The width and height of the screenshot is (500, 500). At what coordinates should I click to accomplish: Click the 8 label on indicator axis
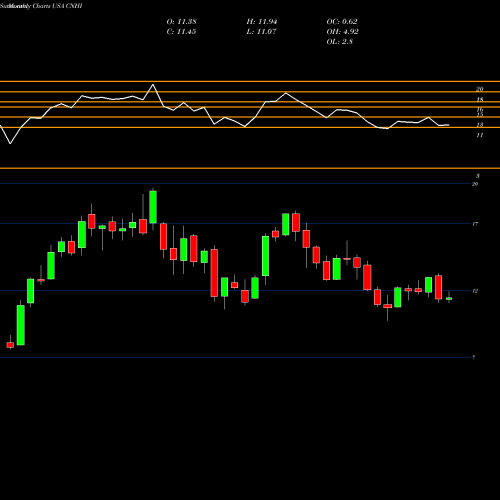pyautogui.click(x=478, y=176)
